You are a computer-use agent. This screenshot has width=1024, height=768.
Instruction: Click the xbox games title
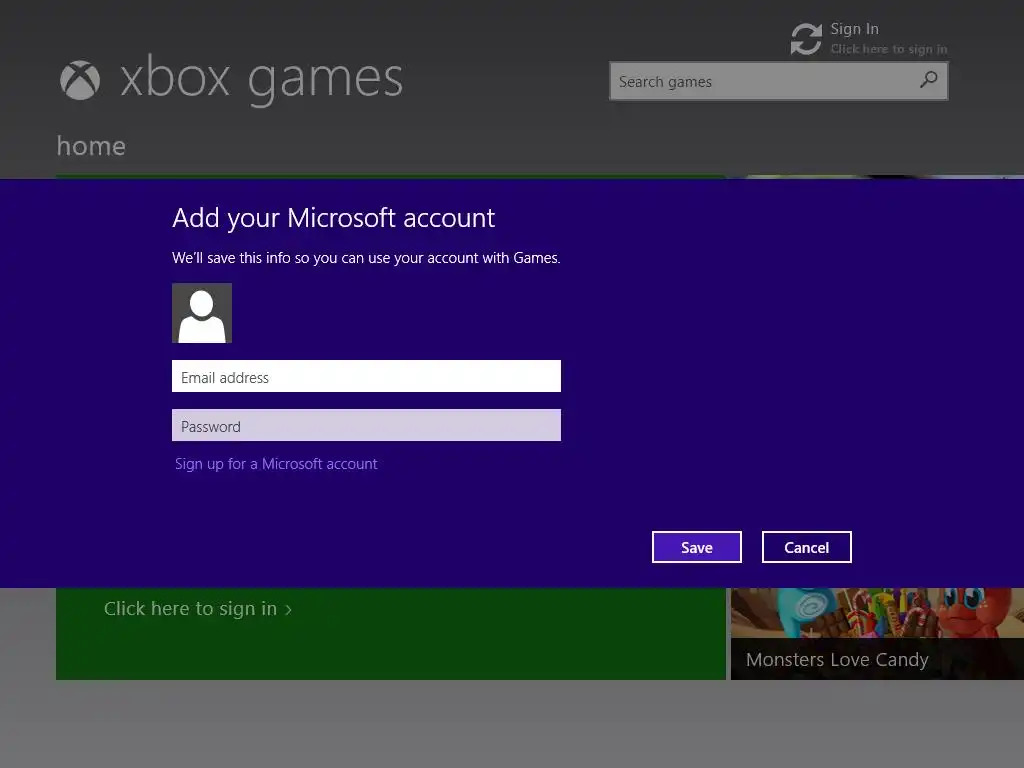261,79
